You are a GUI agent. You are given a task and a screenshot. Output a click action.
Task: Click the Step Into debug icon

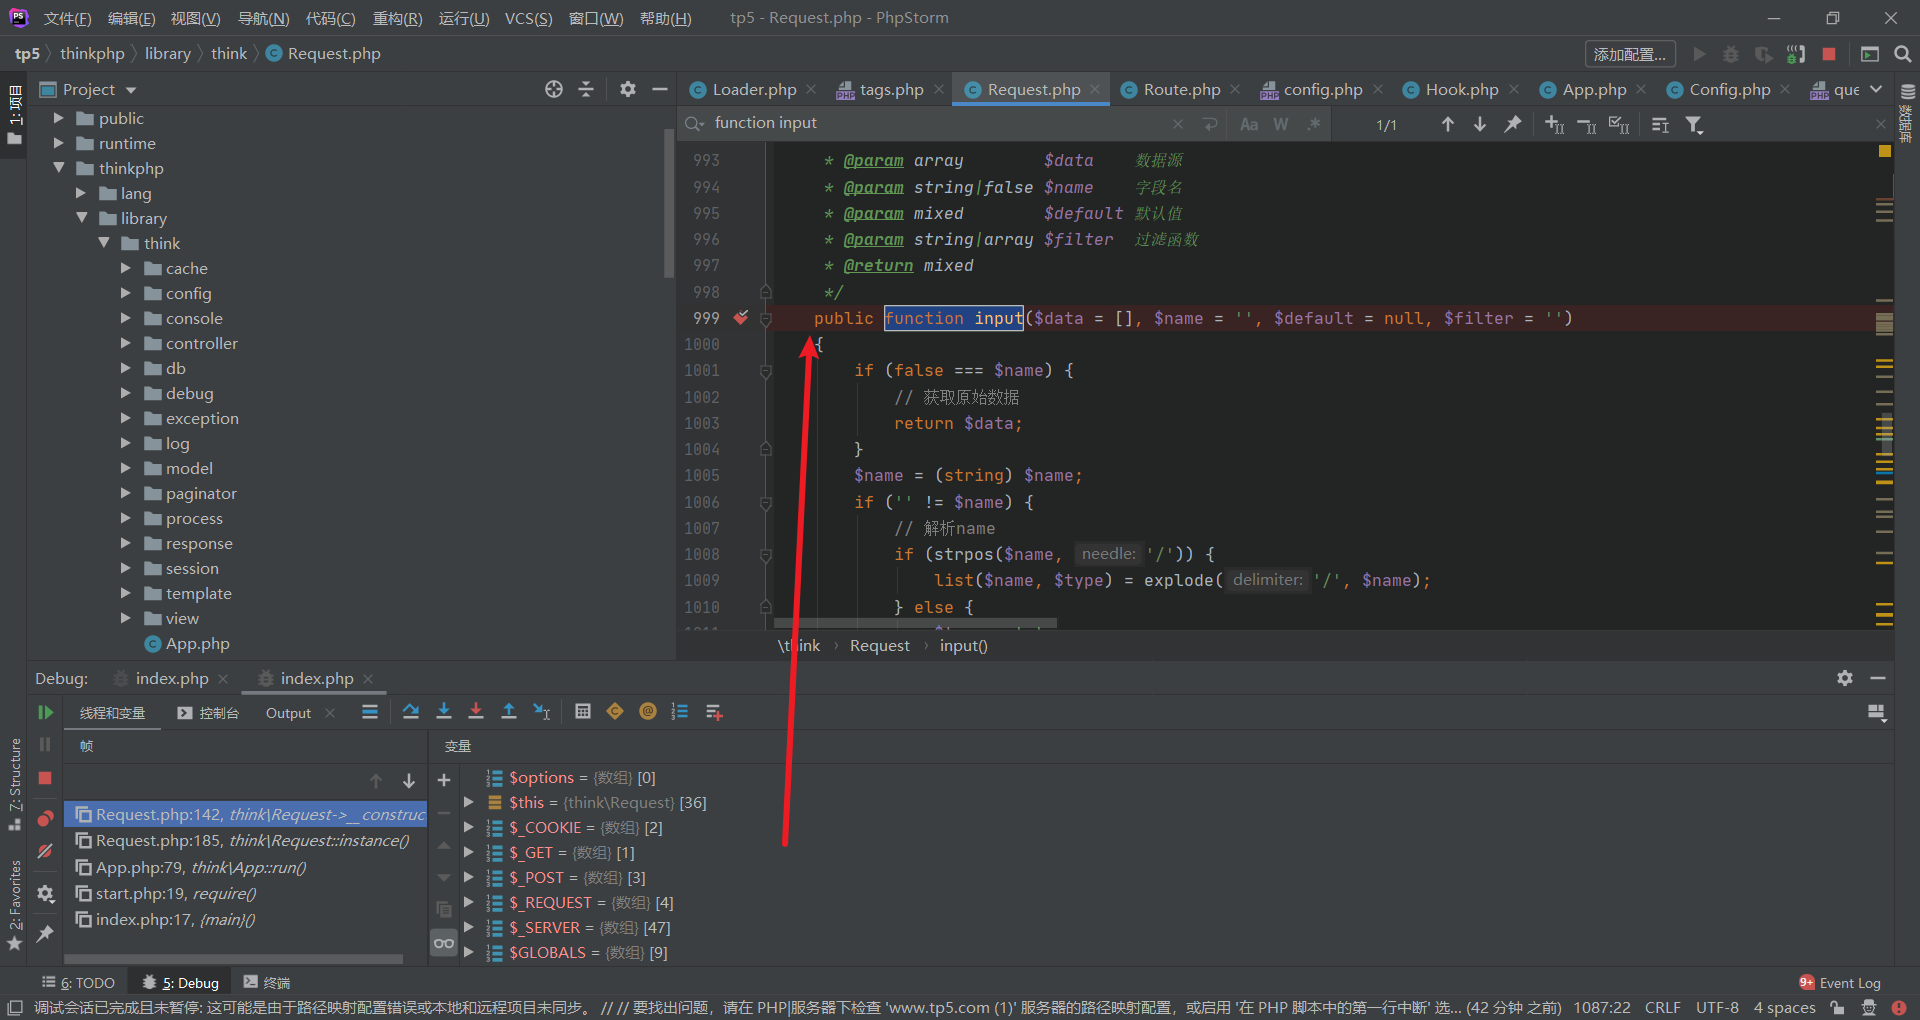coord(443,711)
